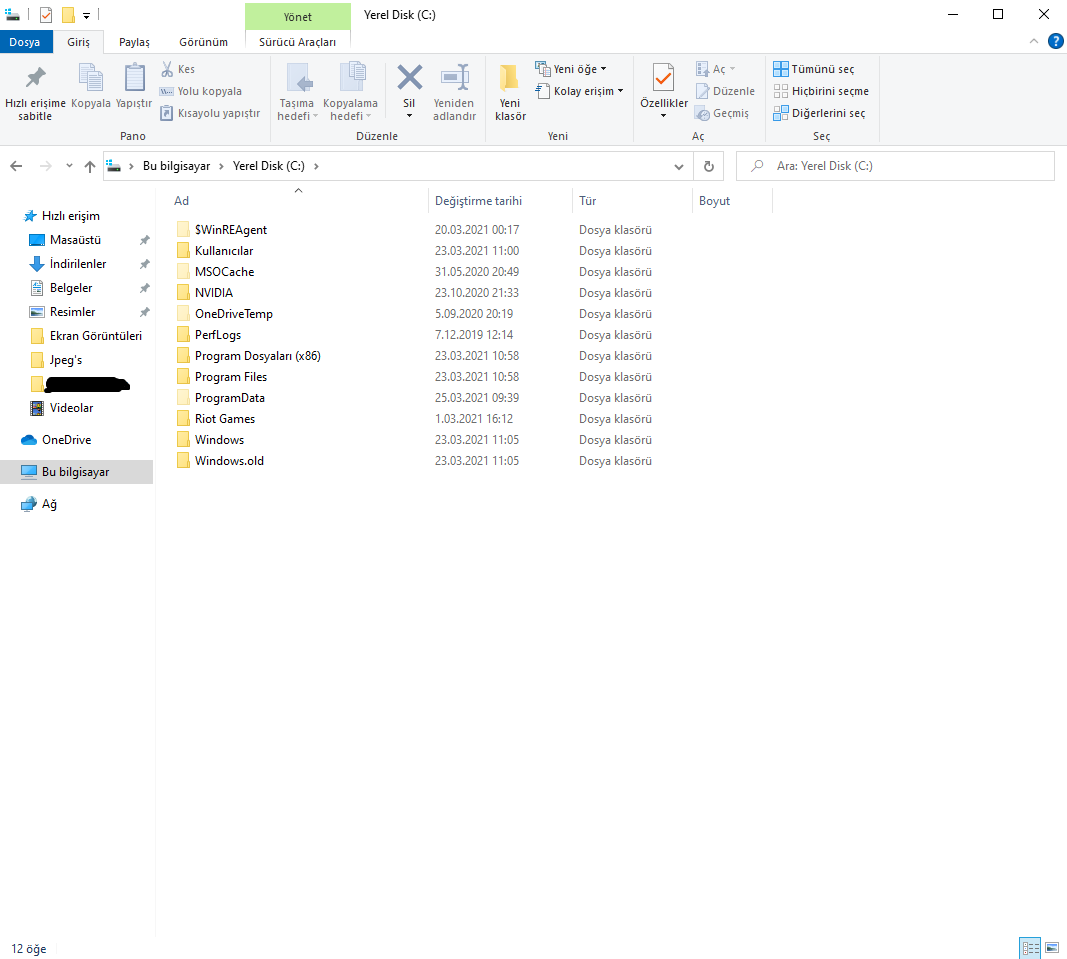Switch to the Paylaş tab

tap(134, 42)
